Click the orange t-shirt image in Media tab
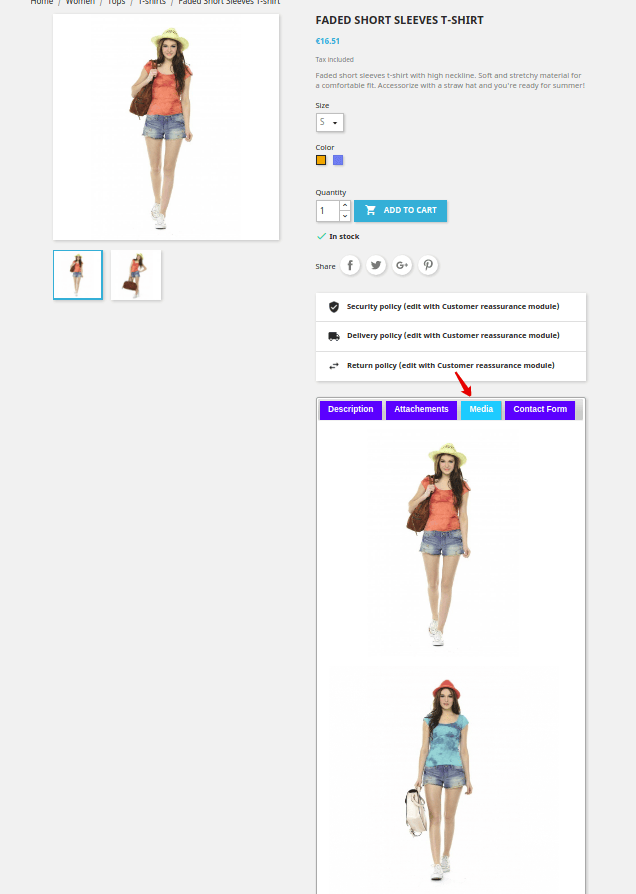Viewport: 636px width, 894px height. click(440, 543)
